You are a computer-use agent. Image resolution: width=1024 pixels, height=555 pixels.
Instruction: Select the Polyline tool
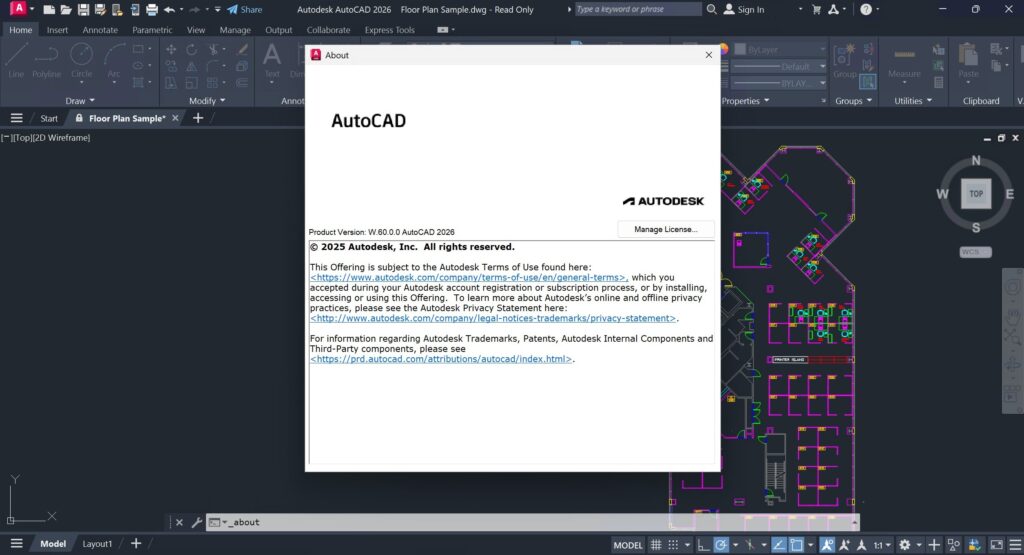pos(46,61)
